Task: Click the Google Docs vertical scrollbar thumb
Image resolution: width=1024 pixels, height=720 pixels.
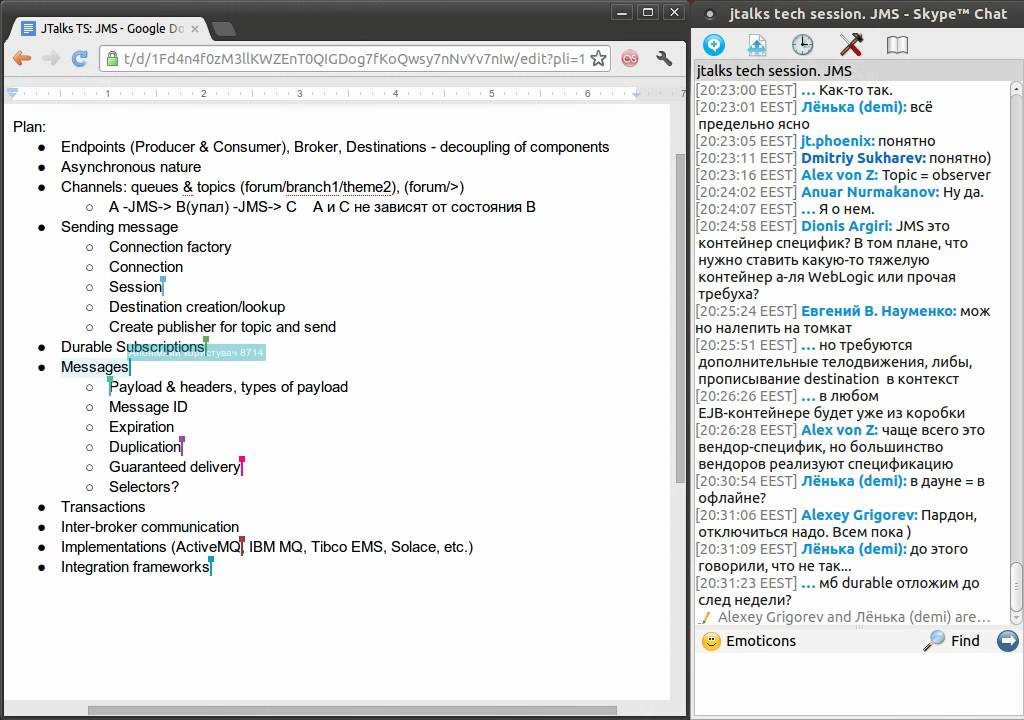Action: coord(680,318)
